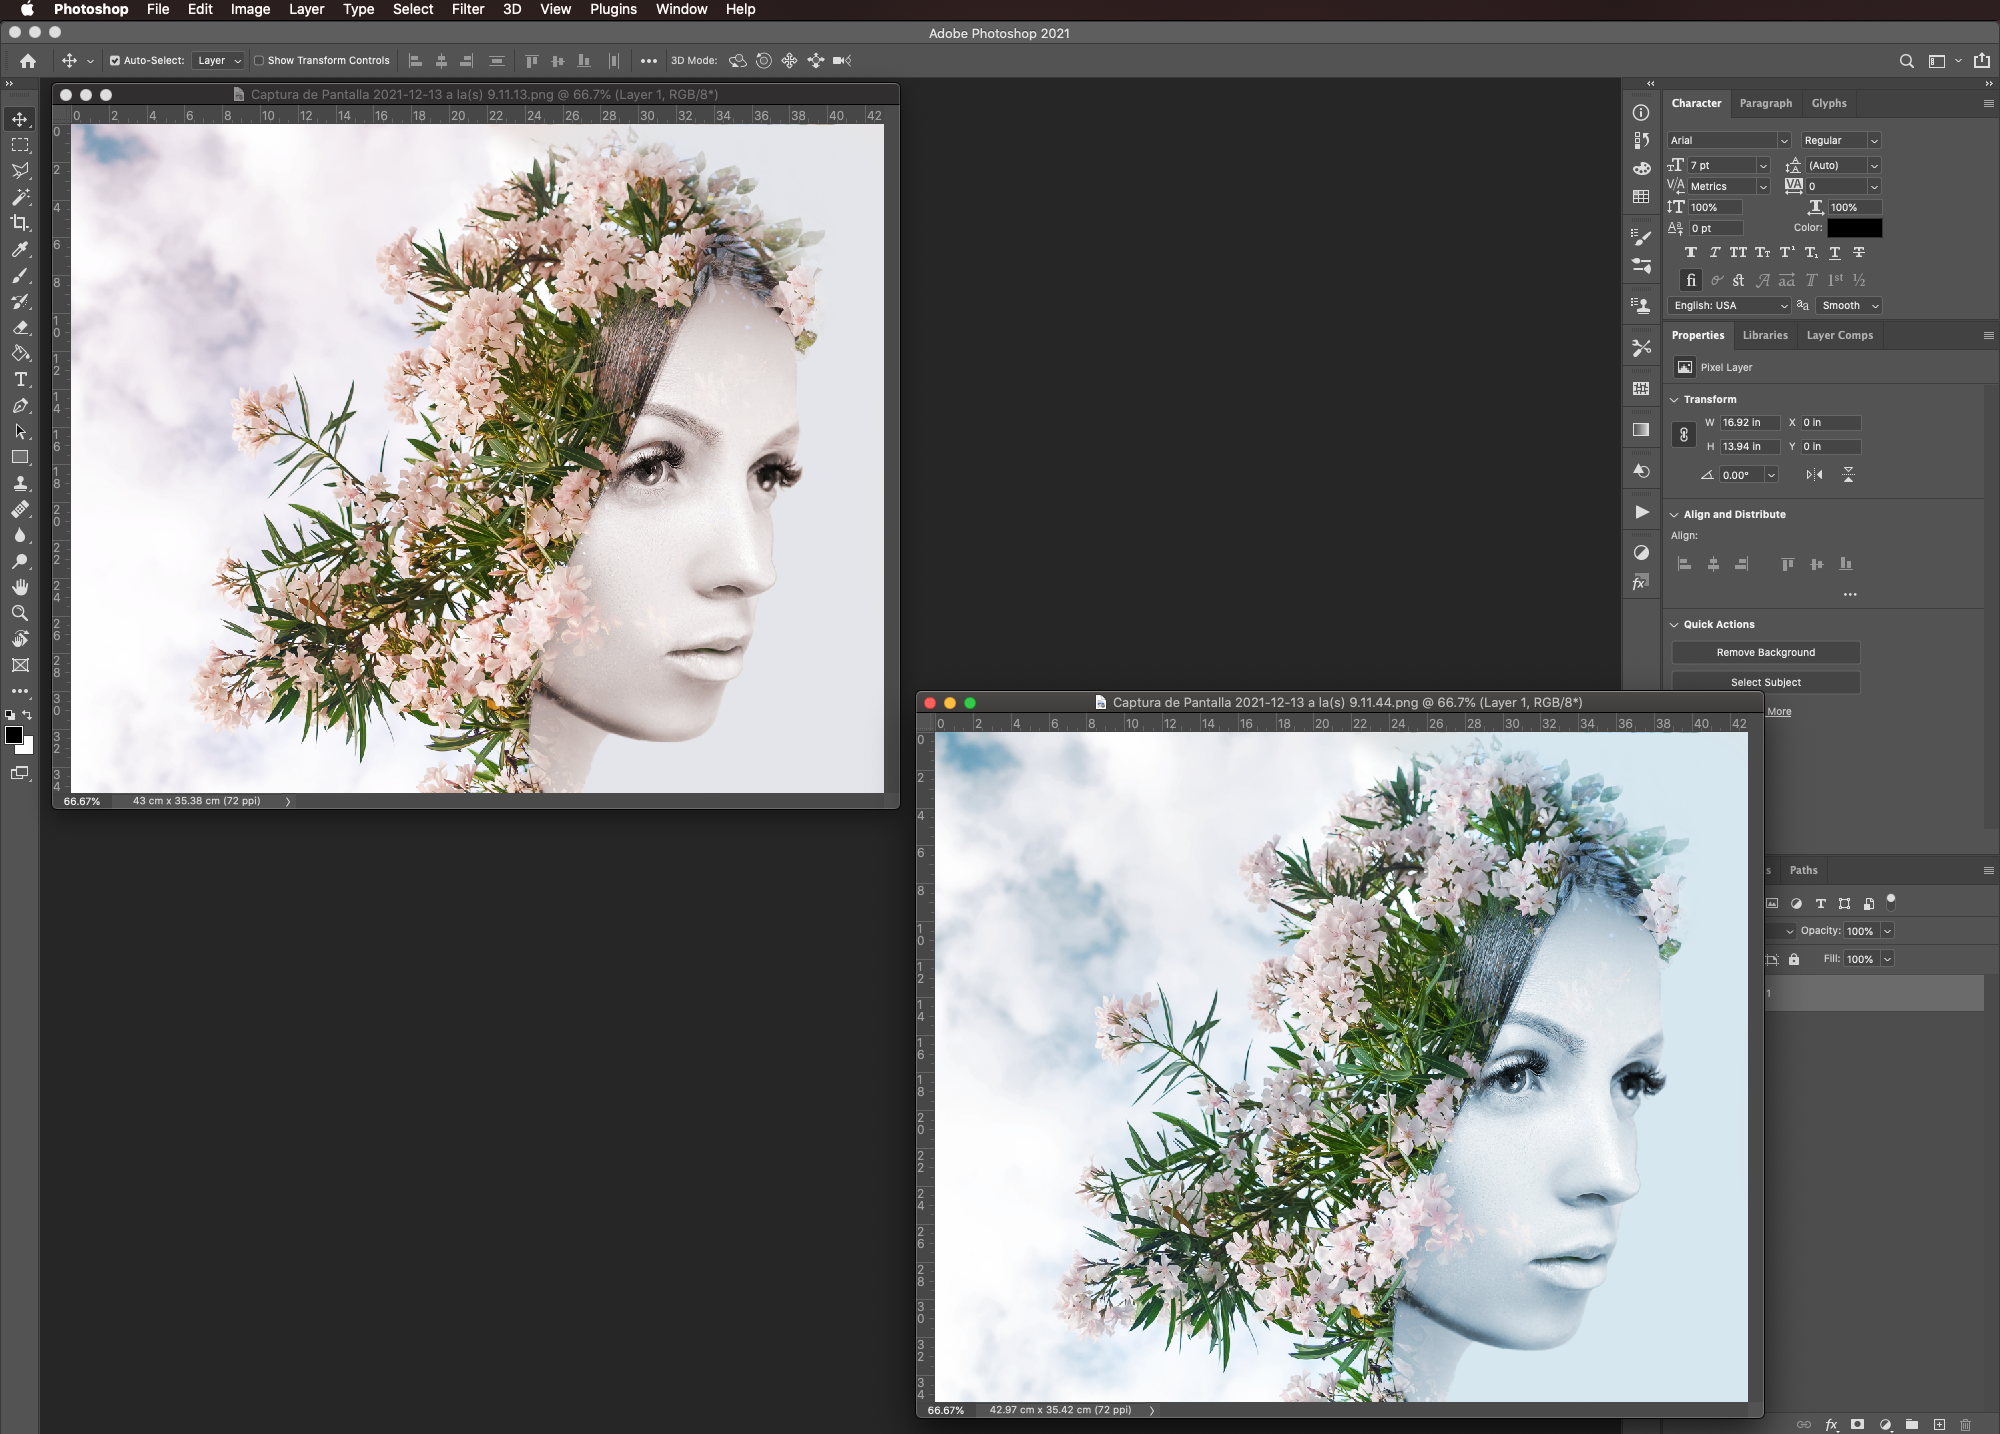Click the Remove Background button
This screenshot has width=2000, height=1434.
(x=1765, y=653)
